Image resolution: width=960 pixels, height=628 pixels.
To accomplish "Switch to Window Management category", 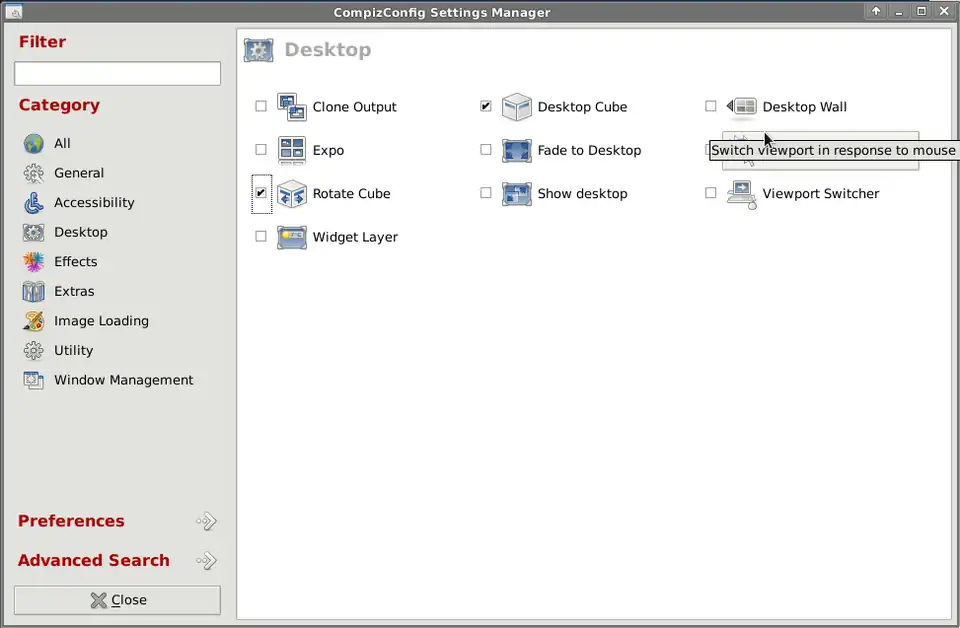I will 123,380.
